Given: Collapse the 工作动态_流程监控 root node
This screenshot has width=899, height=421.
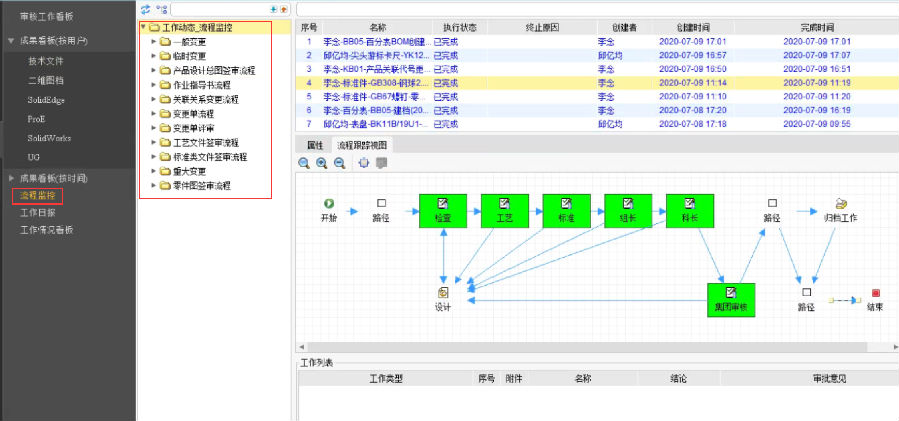Looking at the screenshot, I should point(144,28).
